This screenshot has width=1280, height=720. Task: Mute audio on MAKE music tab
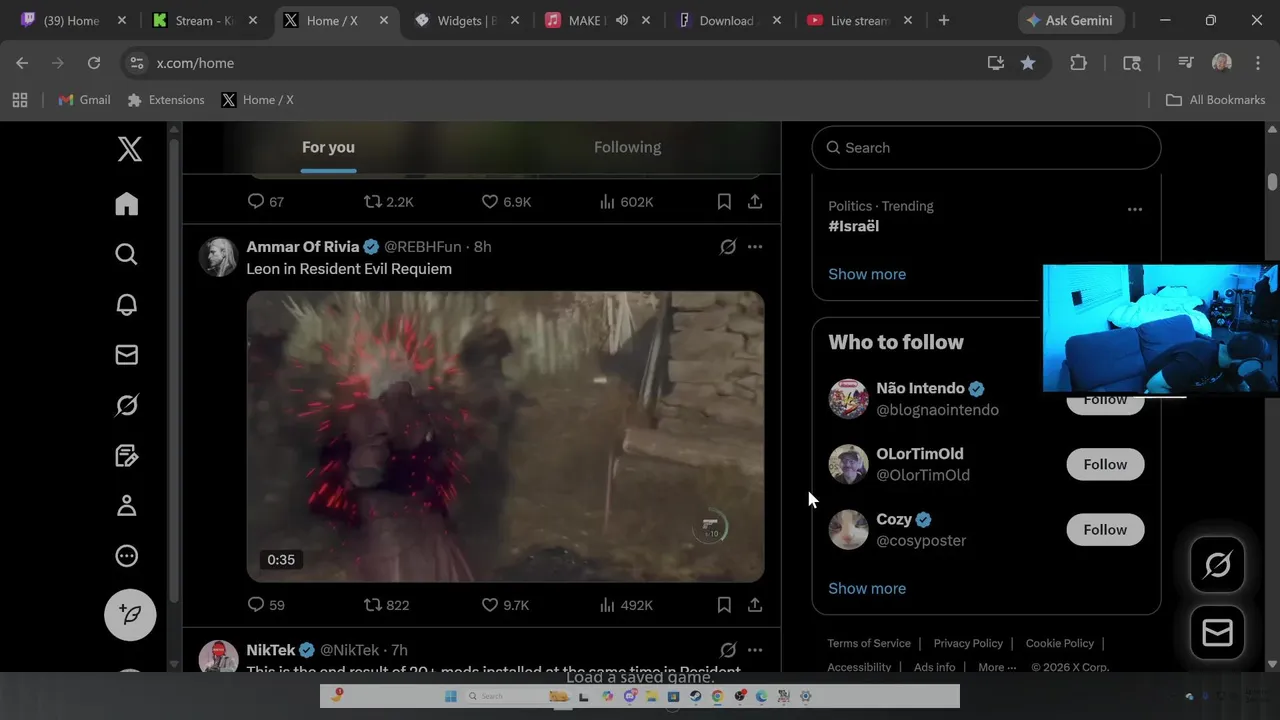[622, 20]
